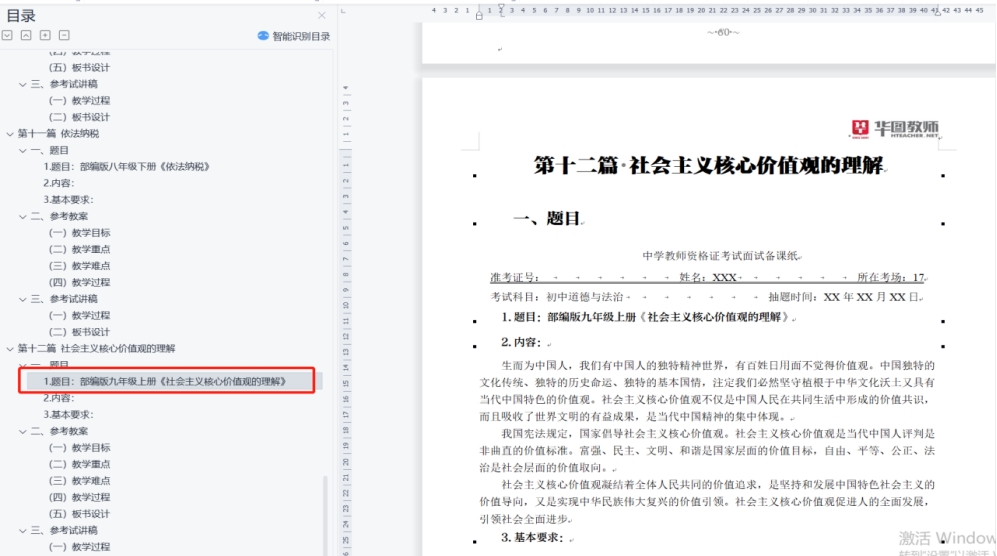Image resolution: width=997 pixels, height=556 pixels.
Task: Click the collapse-all up-chevron icon in 目录 toolbar
Action: tap(27, 35)
